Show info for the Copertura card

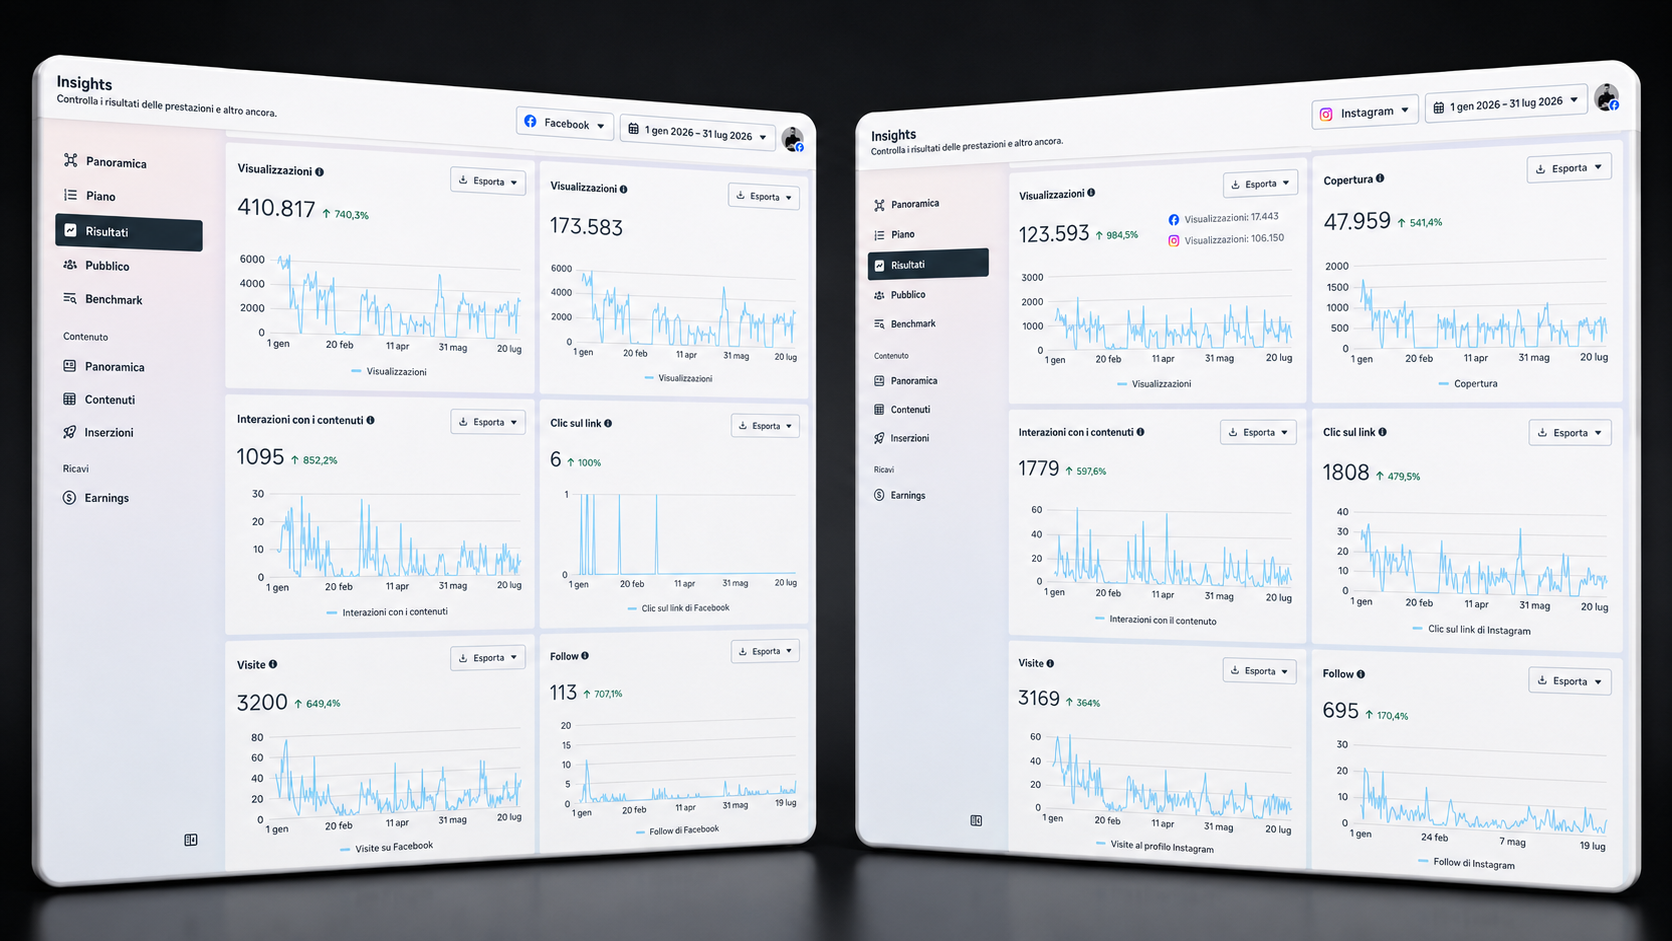point(1380,178)
